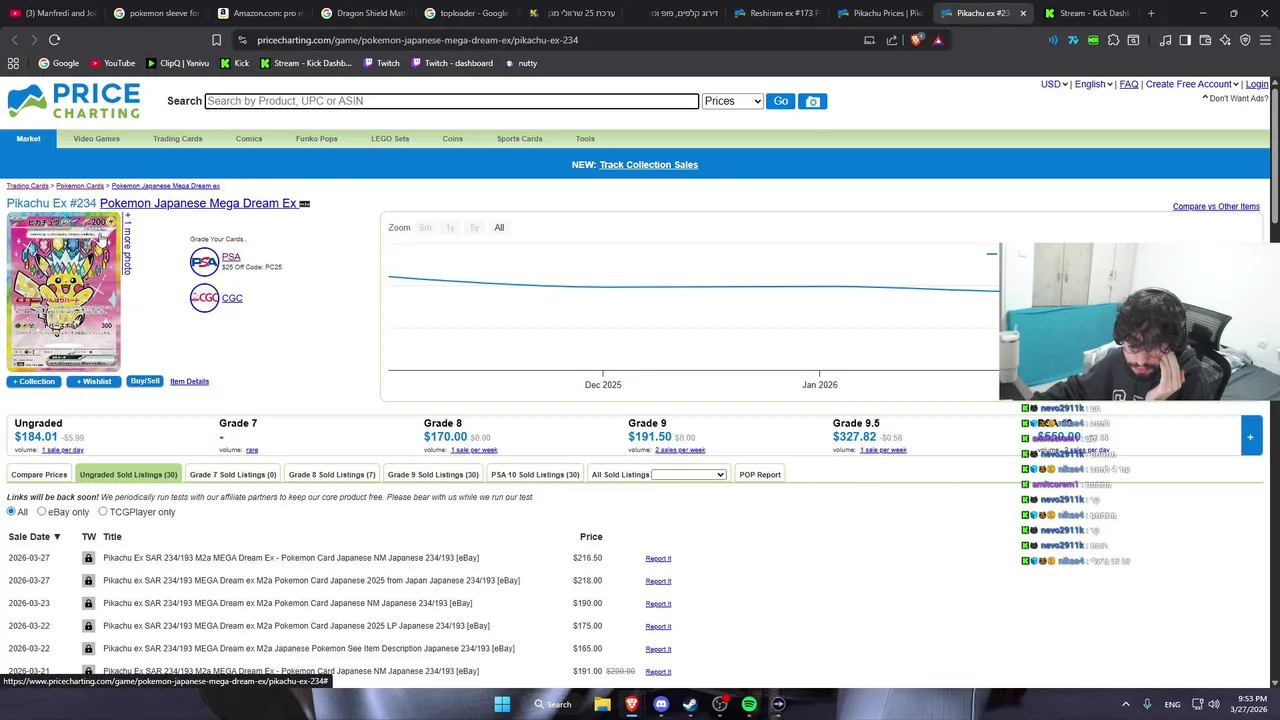Click the Buy/Sell button
The height and width of the screenshot is (720, 1280).
tap(145, 381)
